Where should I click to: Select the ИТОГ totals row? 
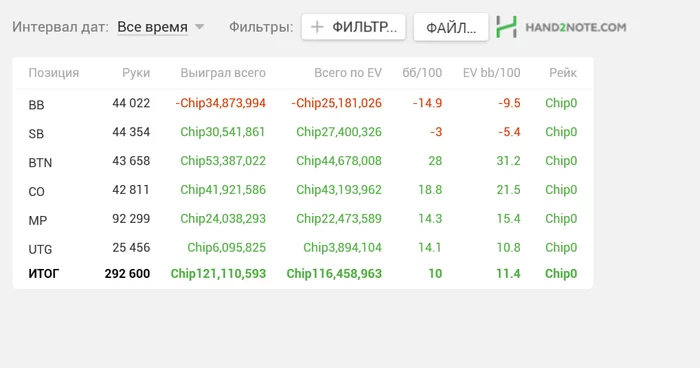pyautogui.click(x=303, y=273)
